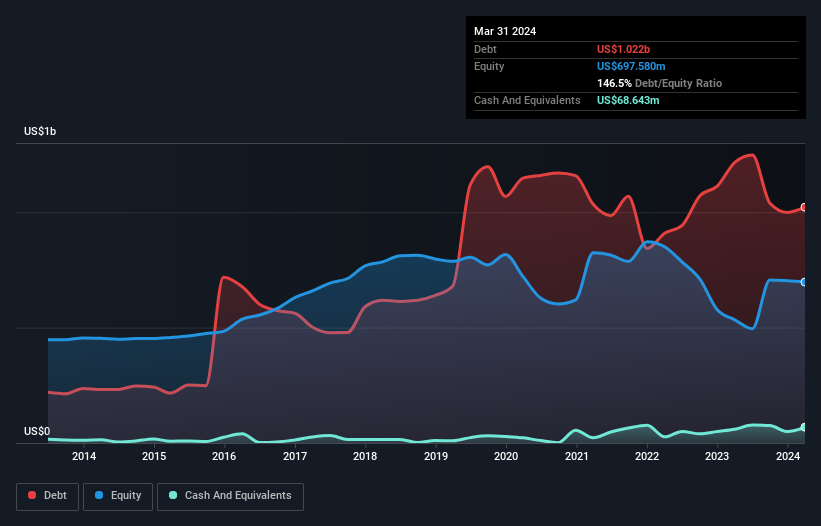Click the Equity row label in tooltip
Image resolution: width=821 pixels, height=526 pixels.
(489, 66)
